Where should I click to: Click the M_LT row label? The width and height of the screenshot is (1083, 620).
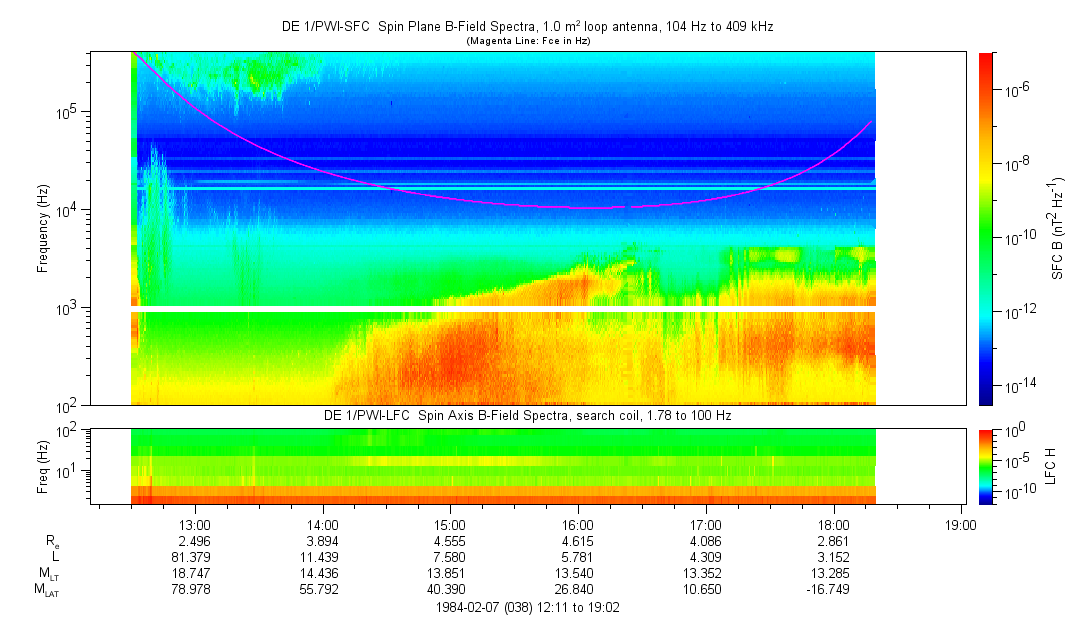click(x=48, y=575)
